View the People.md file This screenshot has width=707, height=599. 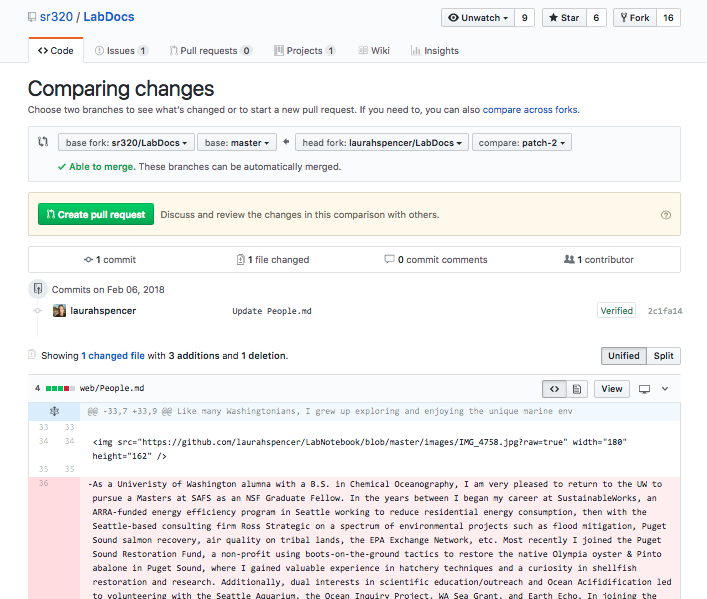[611, 389]
